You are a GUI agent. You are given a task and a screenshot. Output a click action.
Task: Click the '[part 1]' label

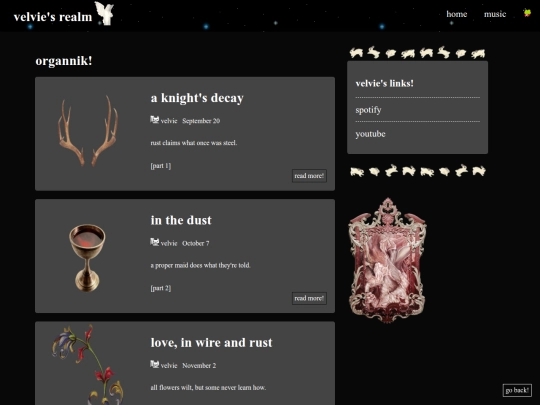[161, 166]
